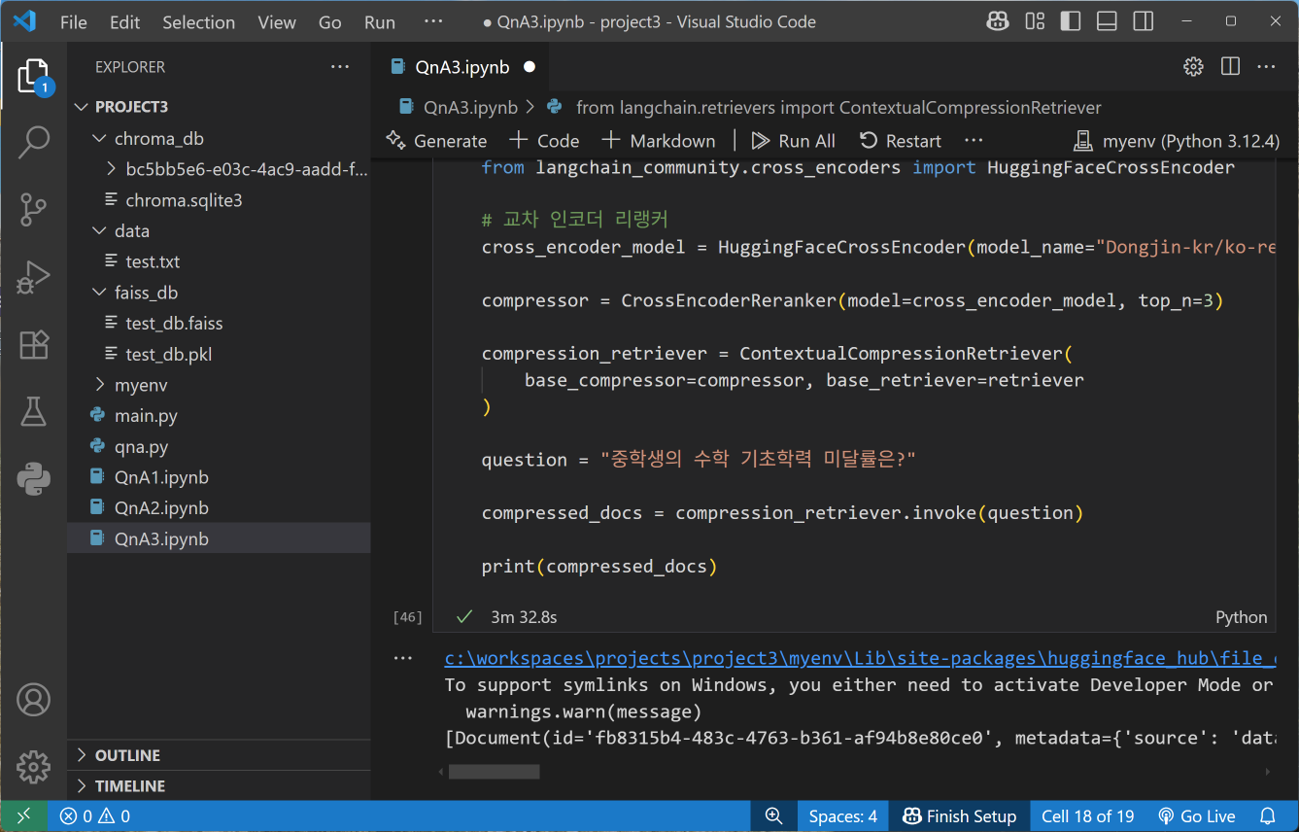Image resolution: width=1299 pixels, height=832 pixels.
Task: Expand the myenv folder
Action: click(x=219, y=385)
